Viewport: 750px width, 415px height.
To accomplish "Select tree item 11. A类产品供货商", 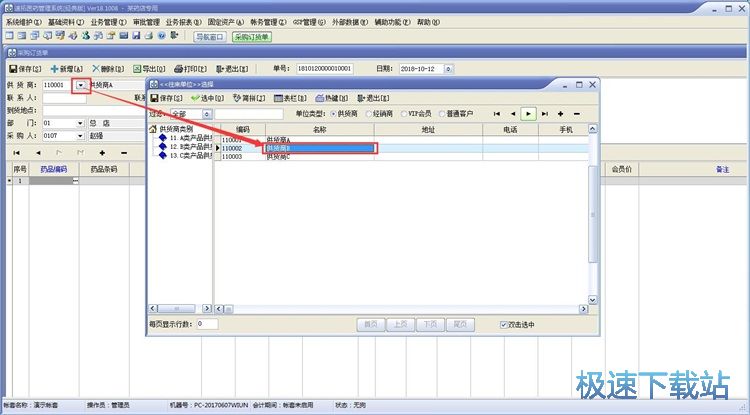I will (191, 138).
